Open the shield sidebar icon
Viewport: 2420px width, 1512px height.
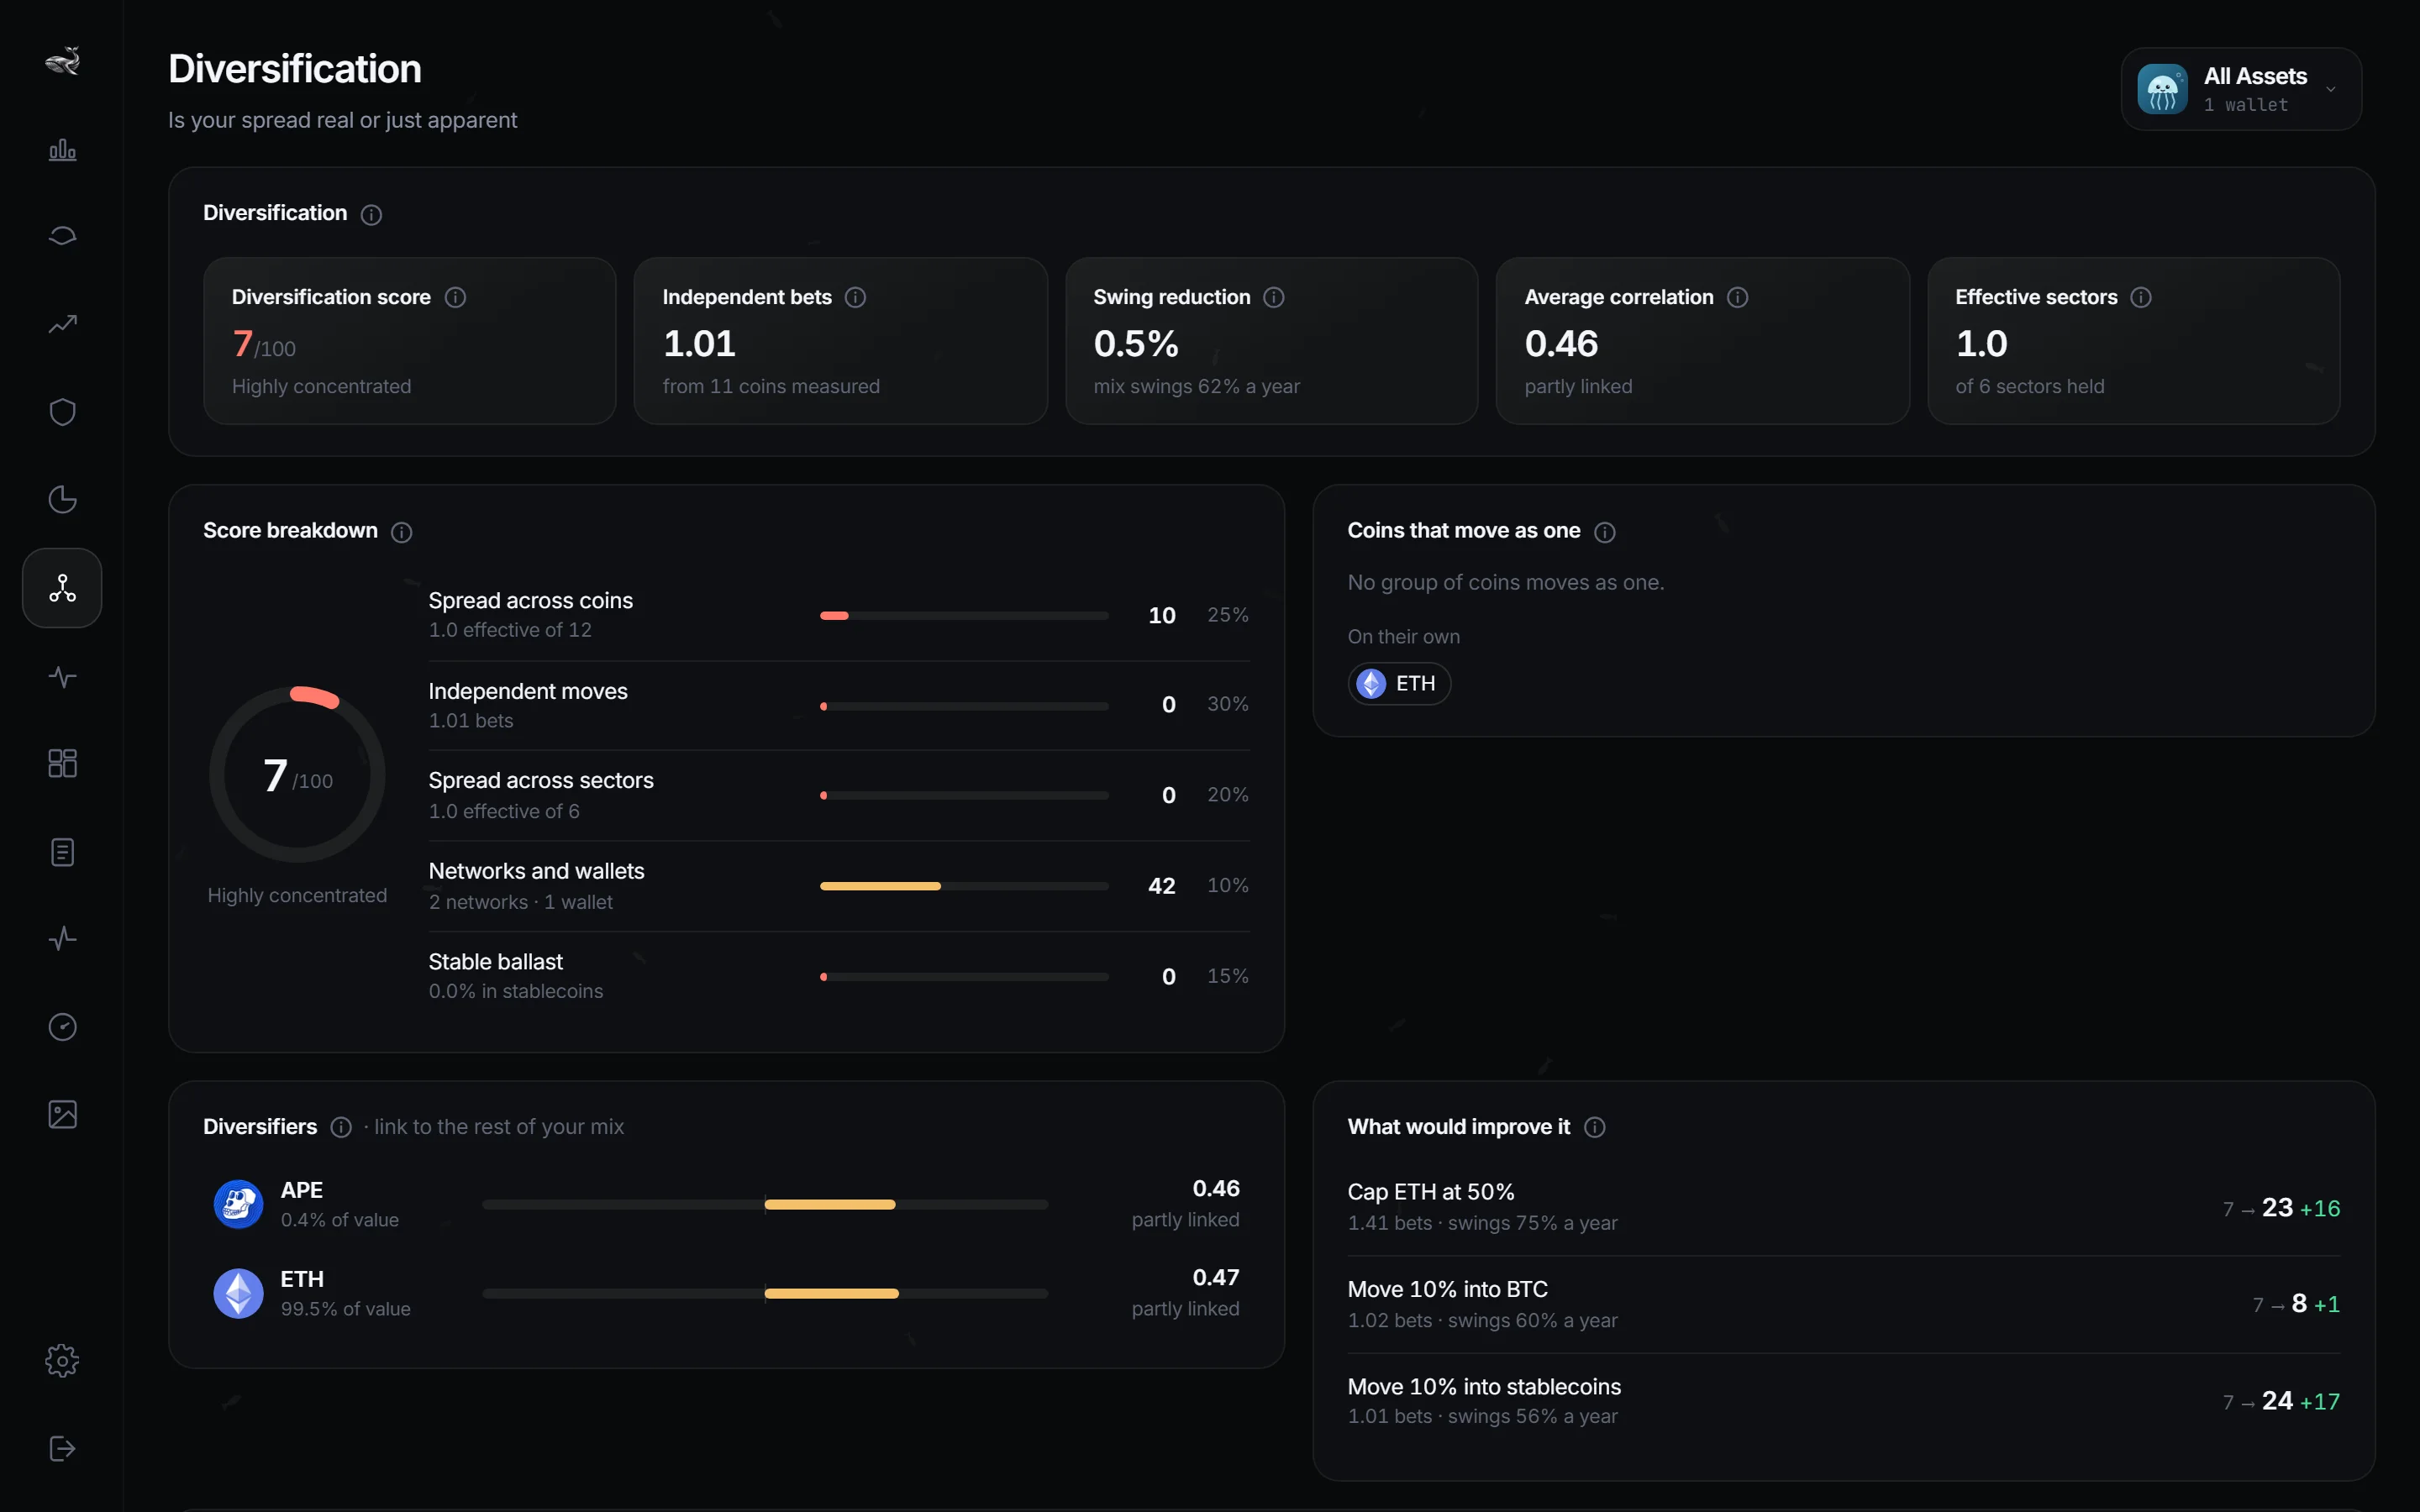pyautogui.click(x=62, y=412)
